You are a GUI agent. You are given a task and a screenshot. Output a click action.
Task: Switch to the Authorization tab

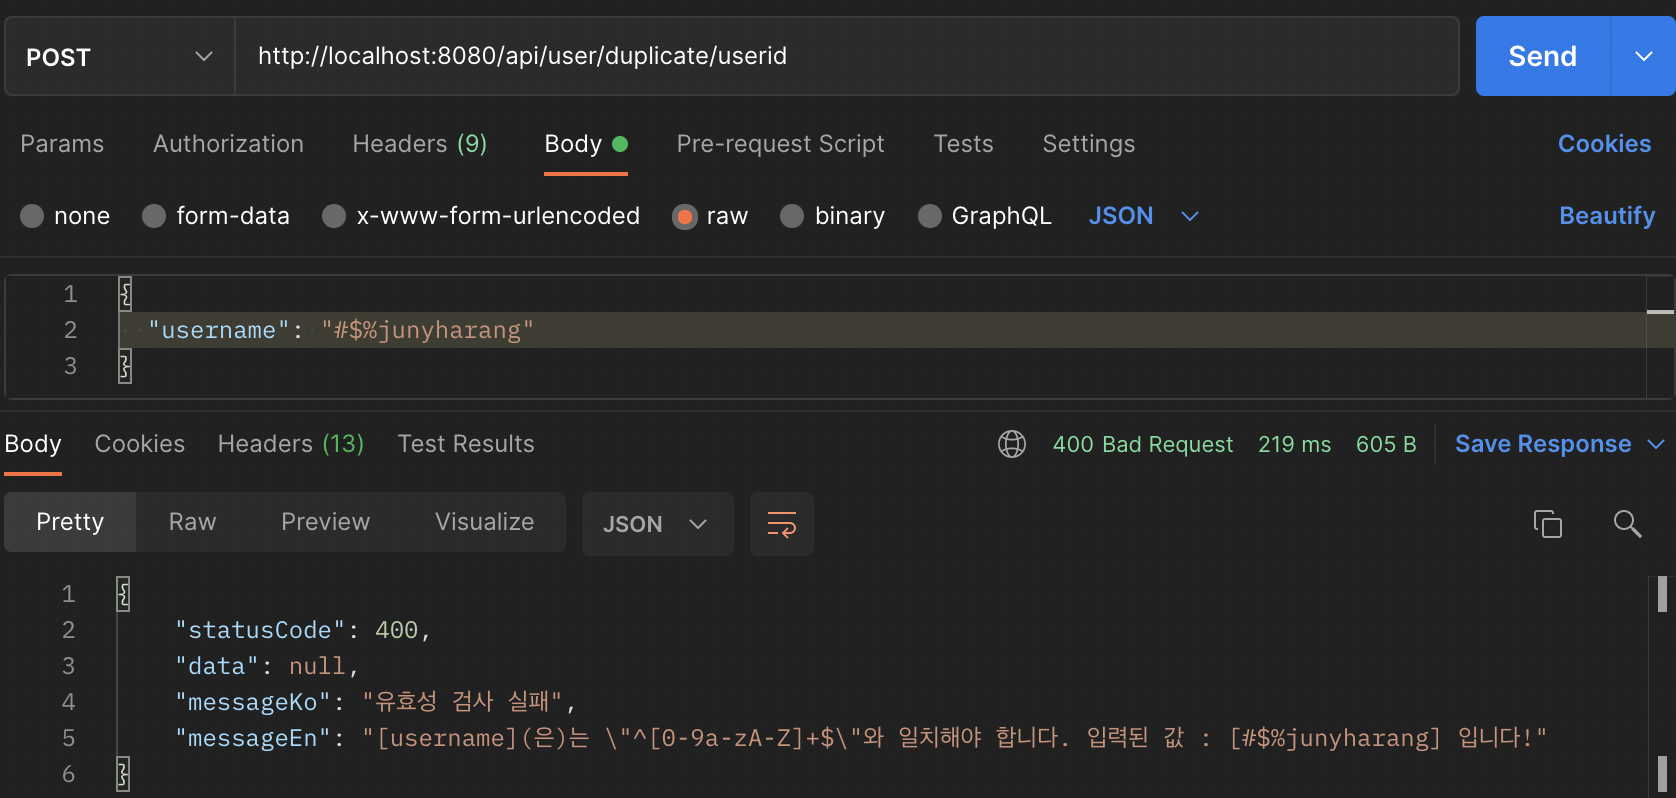tap(228, 144)
